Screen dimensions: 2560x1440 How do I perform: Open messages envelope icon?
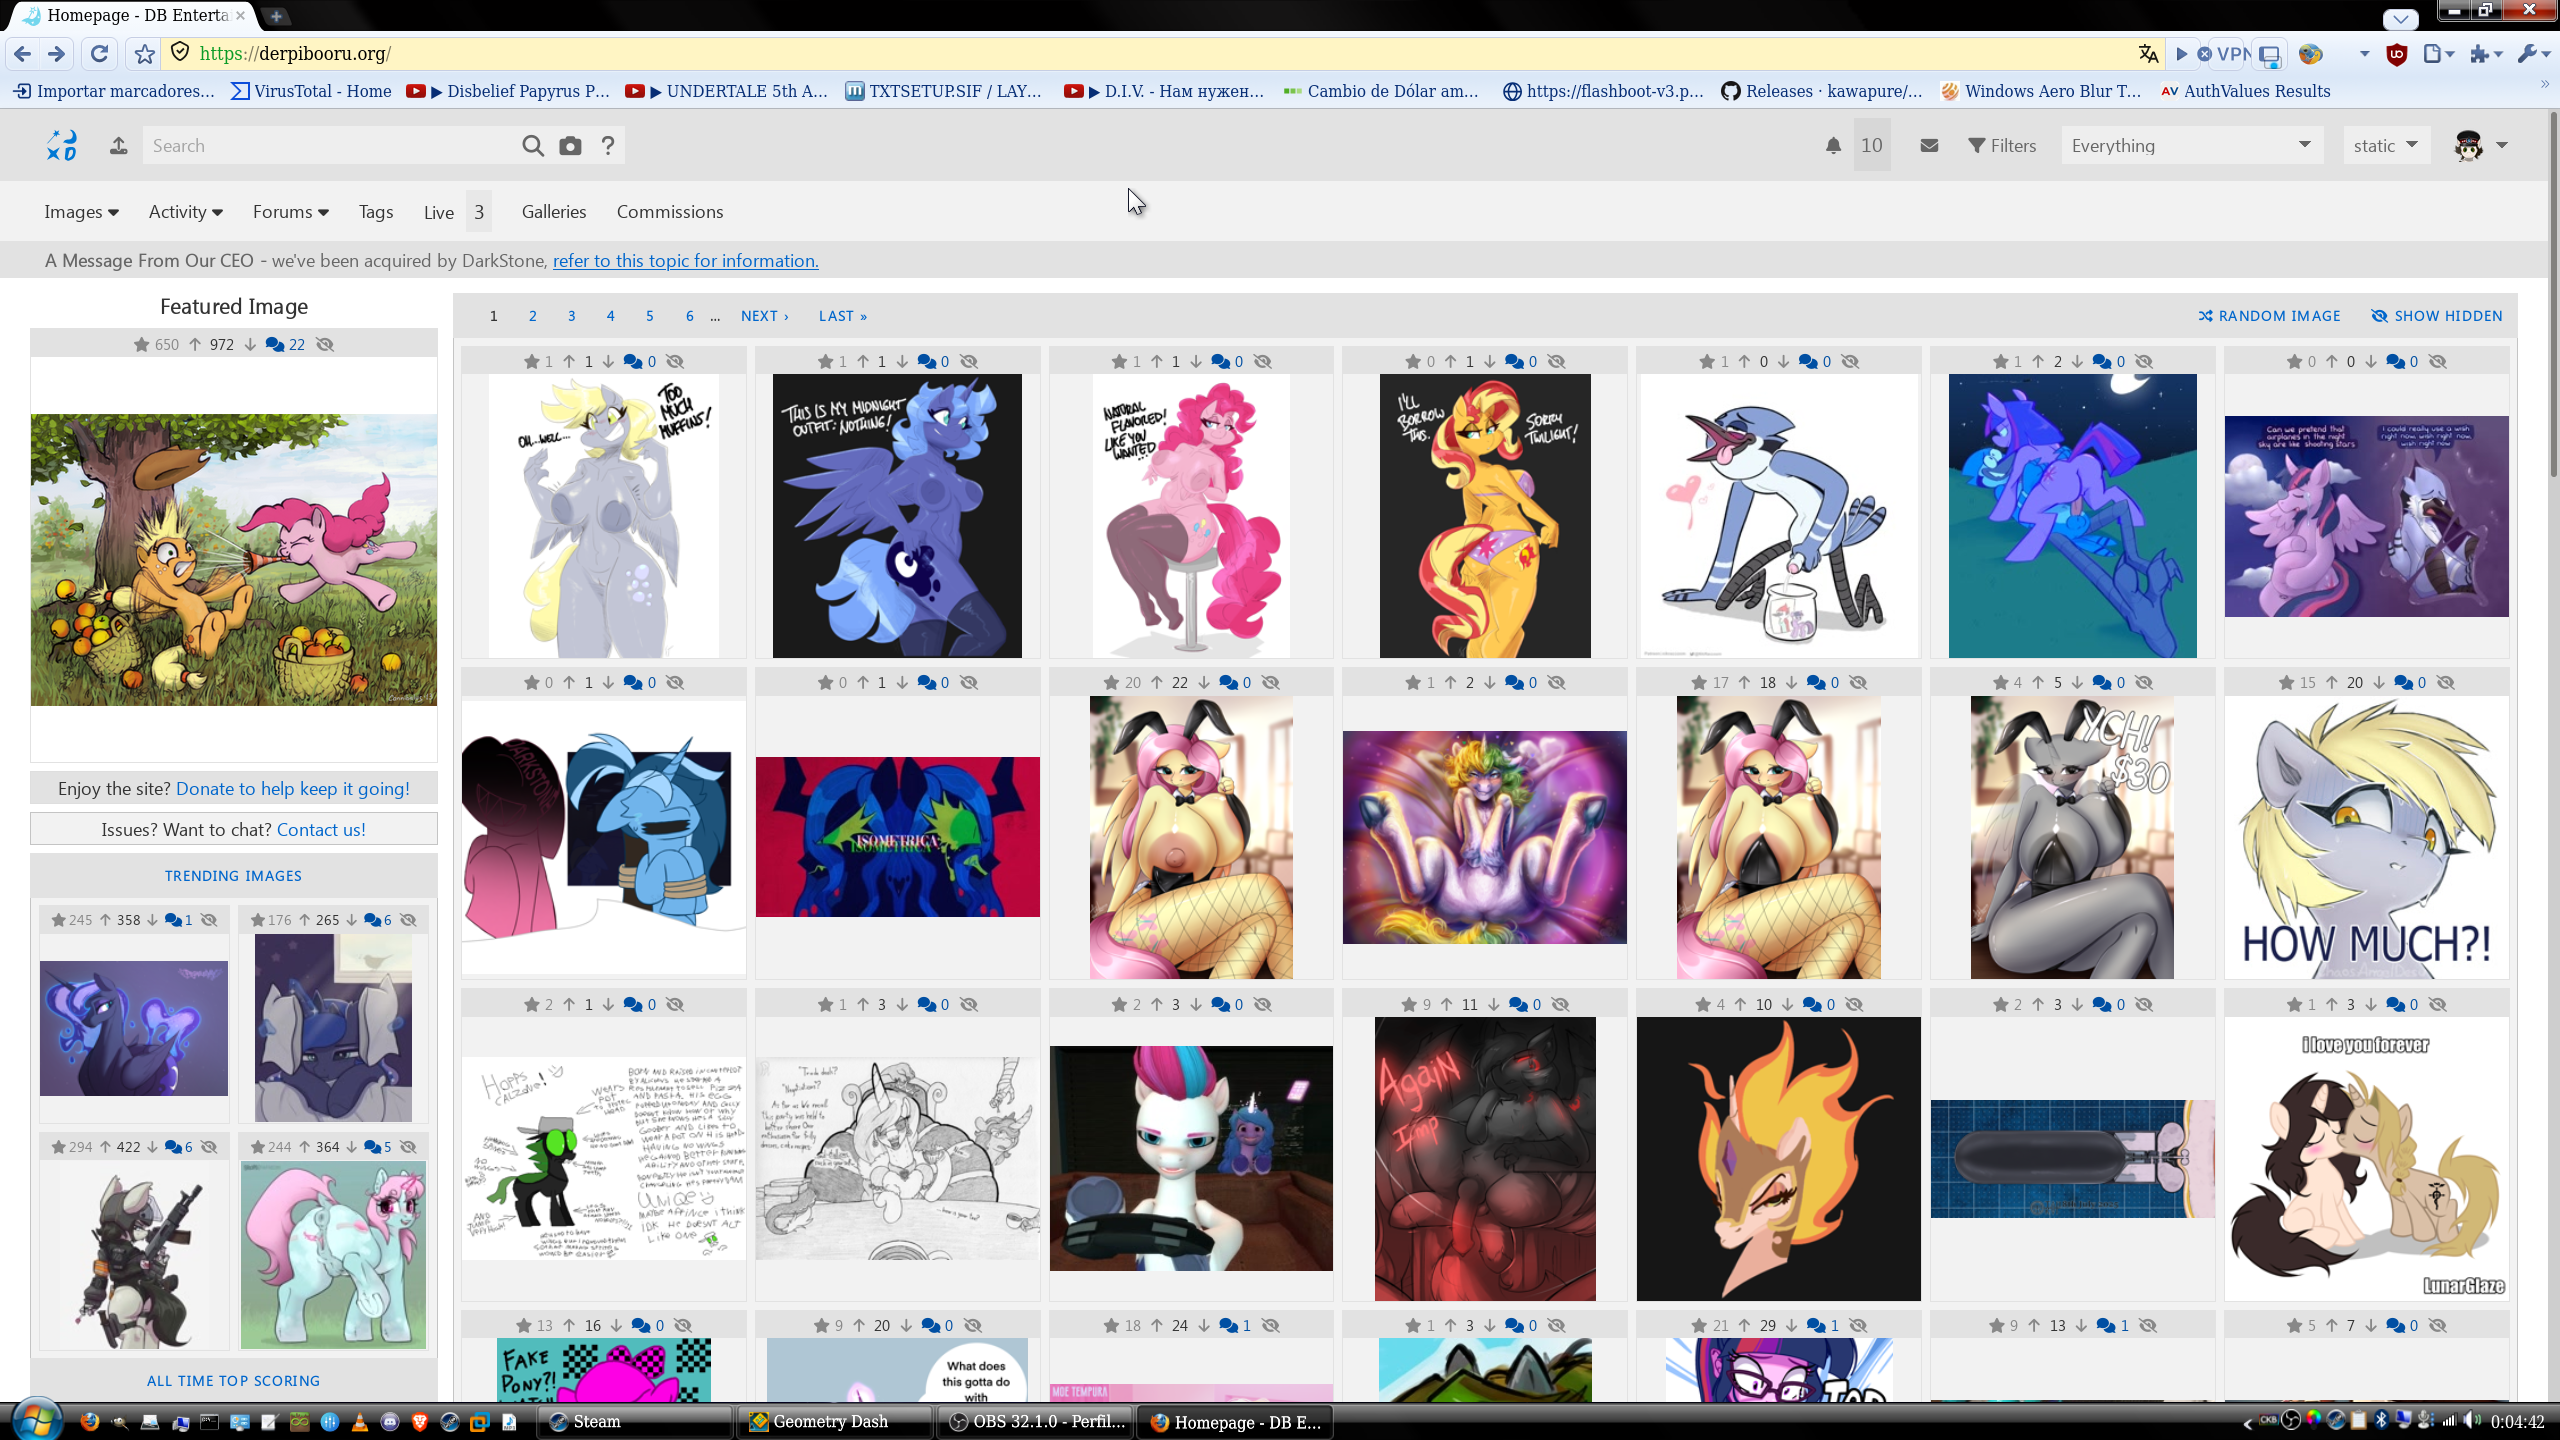(x=1929, y=146)
